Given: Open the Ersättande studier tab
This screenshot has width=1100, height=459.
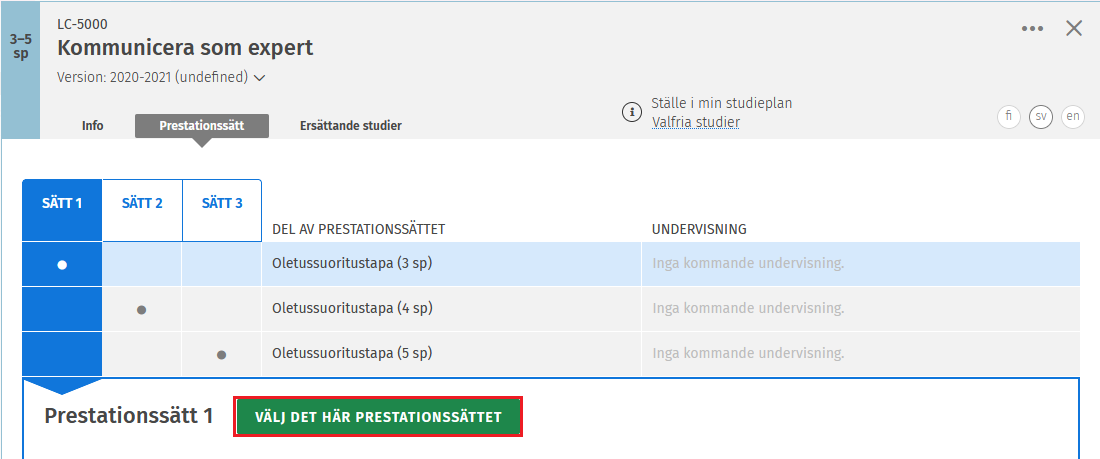Looking at the screenshot, I should point(351,126).
